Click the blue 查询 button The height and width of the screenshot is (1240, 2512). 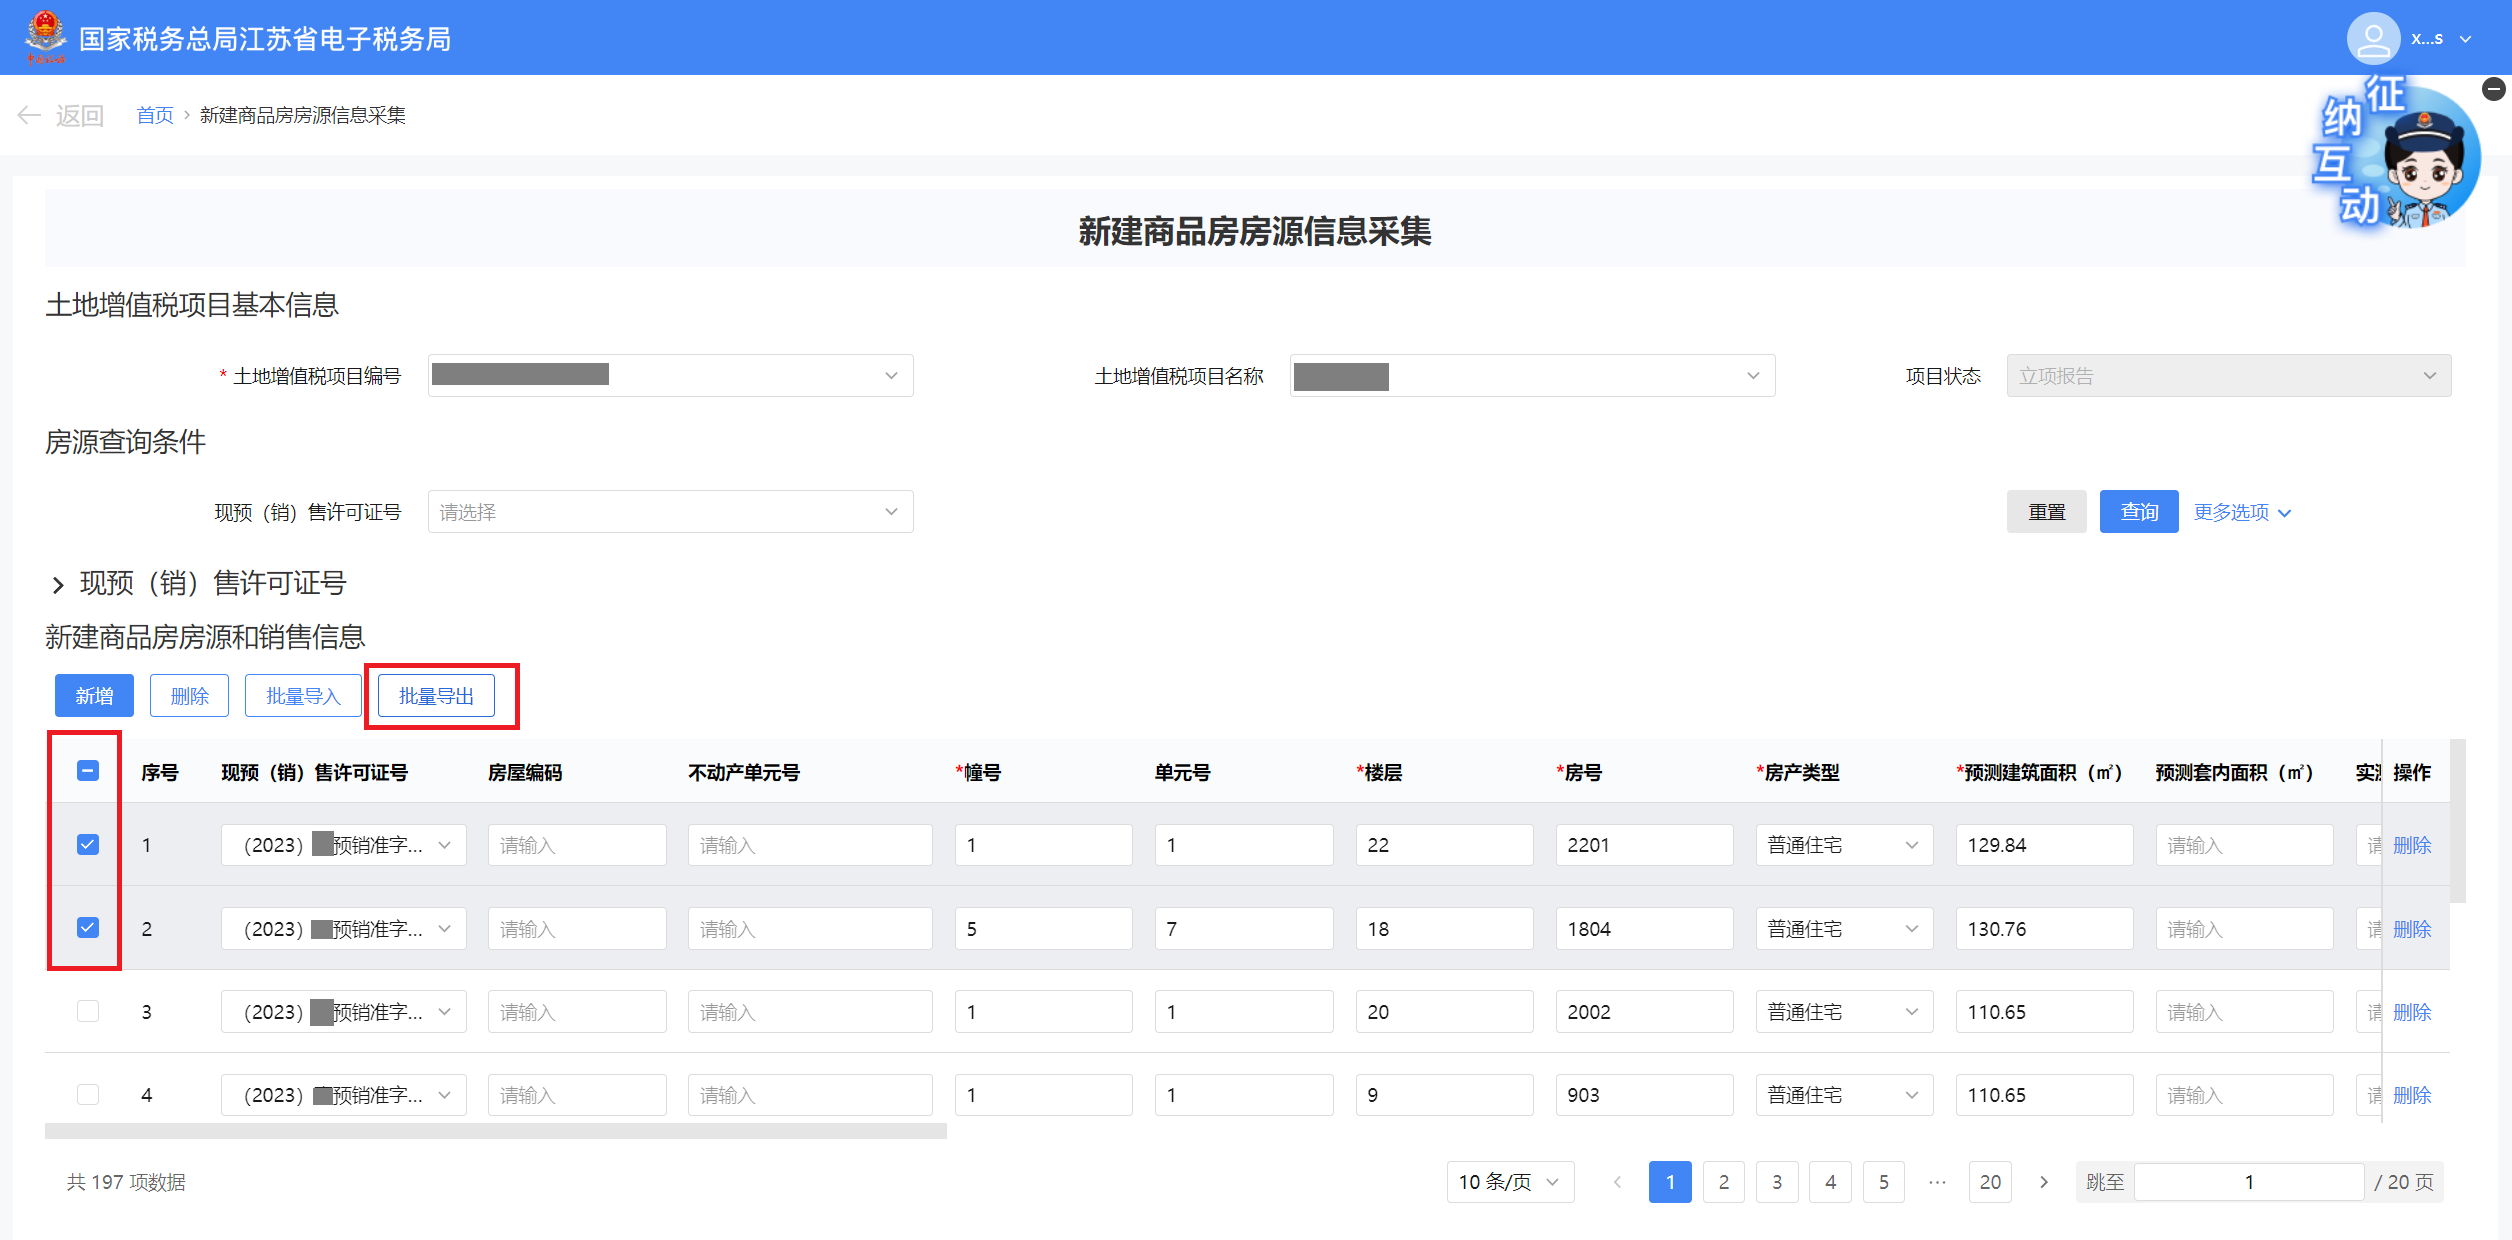(2138, 512)
